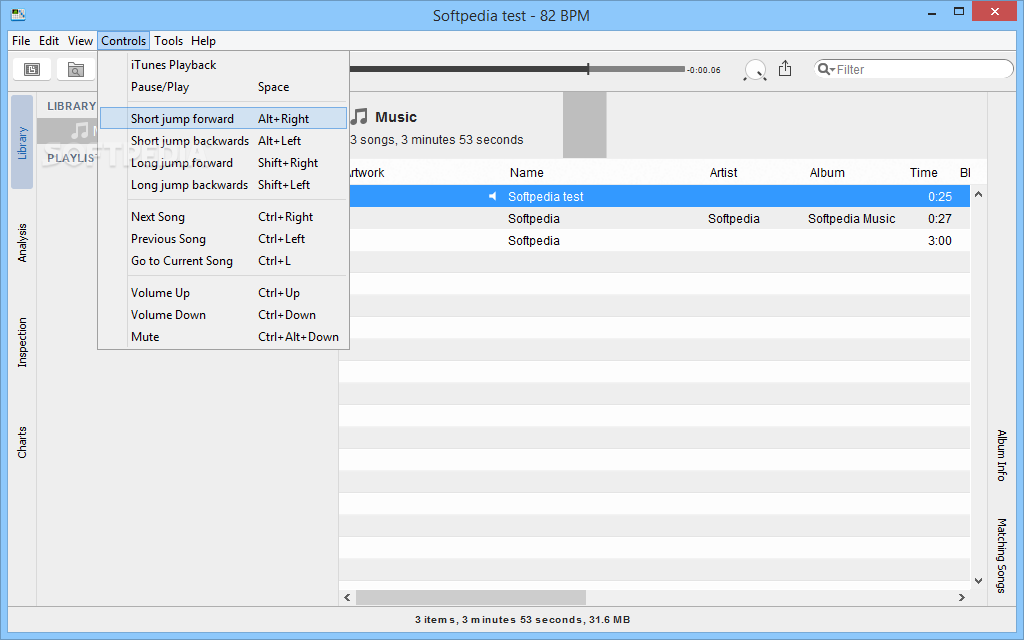Viewport: 1024px width, 640px height.
Task: Click the status bar items summary text
Action: click(522, 620)
